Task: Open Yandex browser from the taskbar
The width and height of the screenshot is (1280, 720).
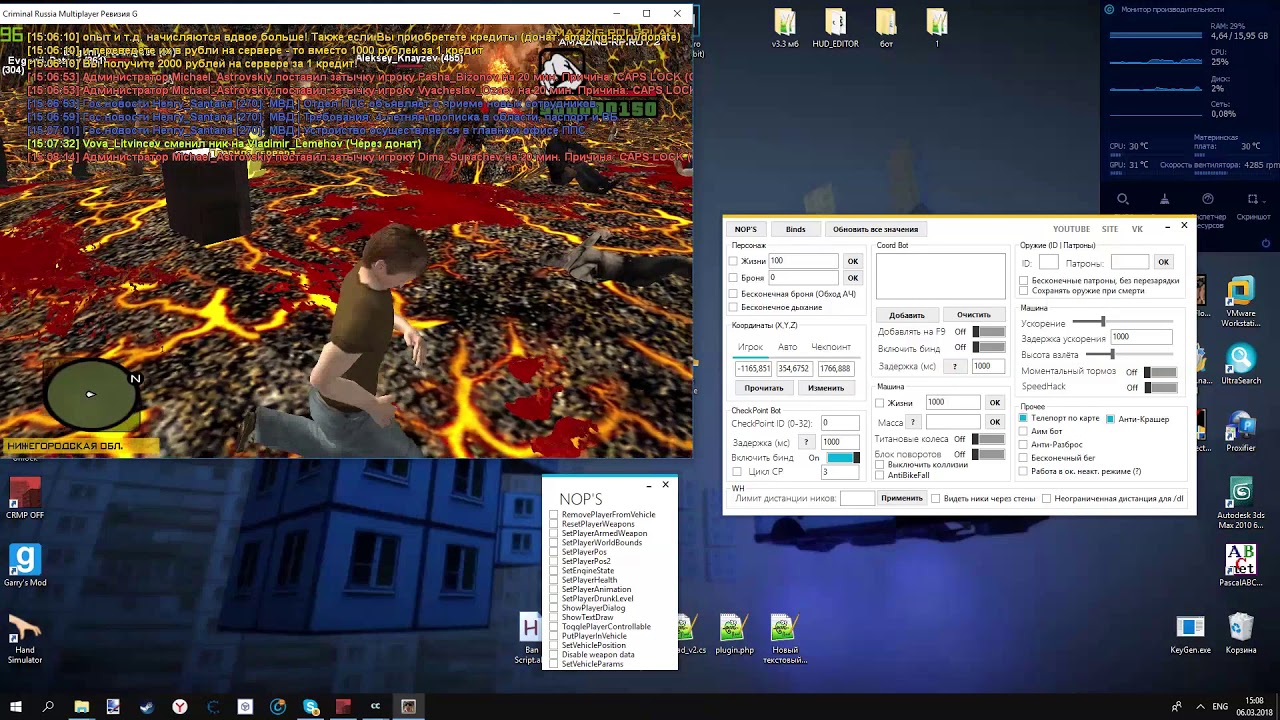Action: (180, 706)
